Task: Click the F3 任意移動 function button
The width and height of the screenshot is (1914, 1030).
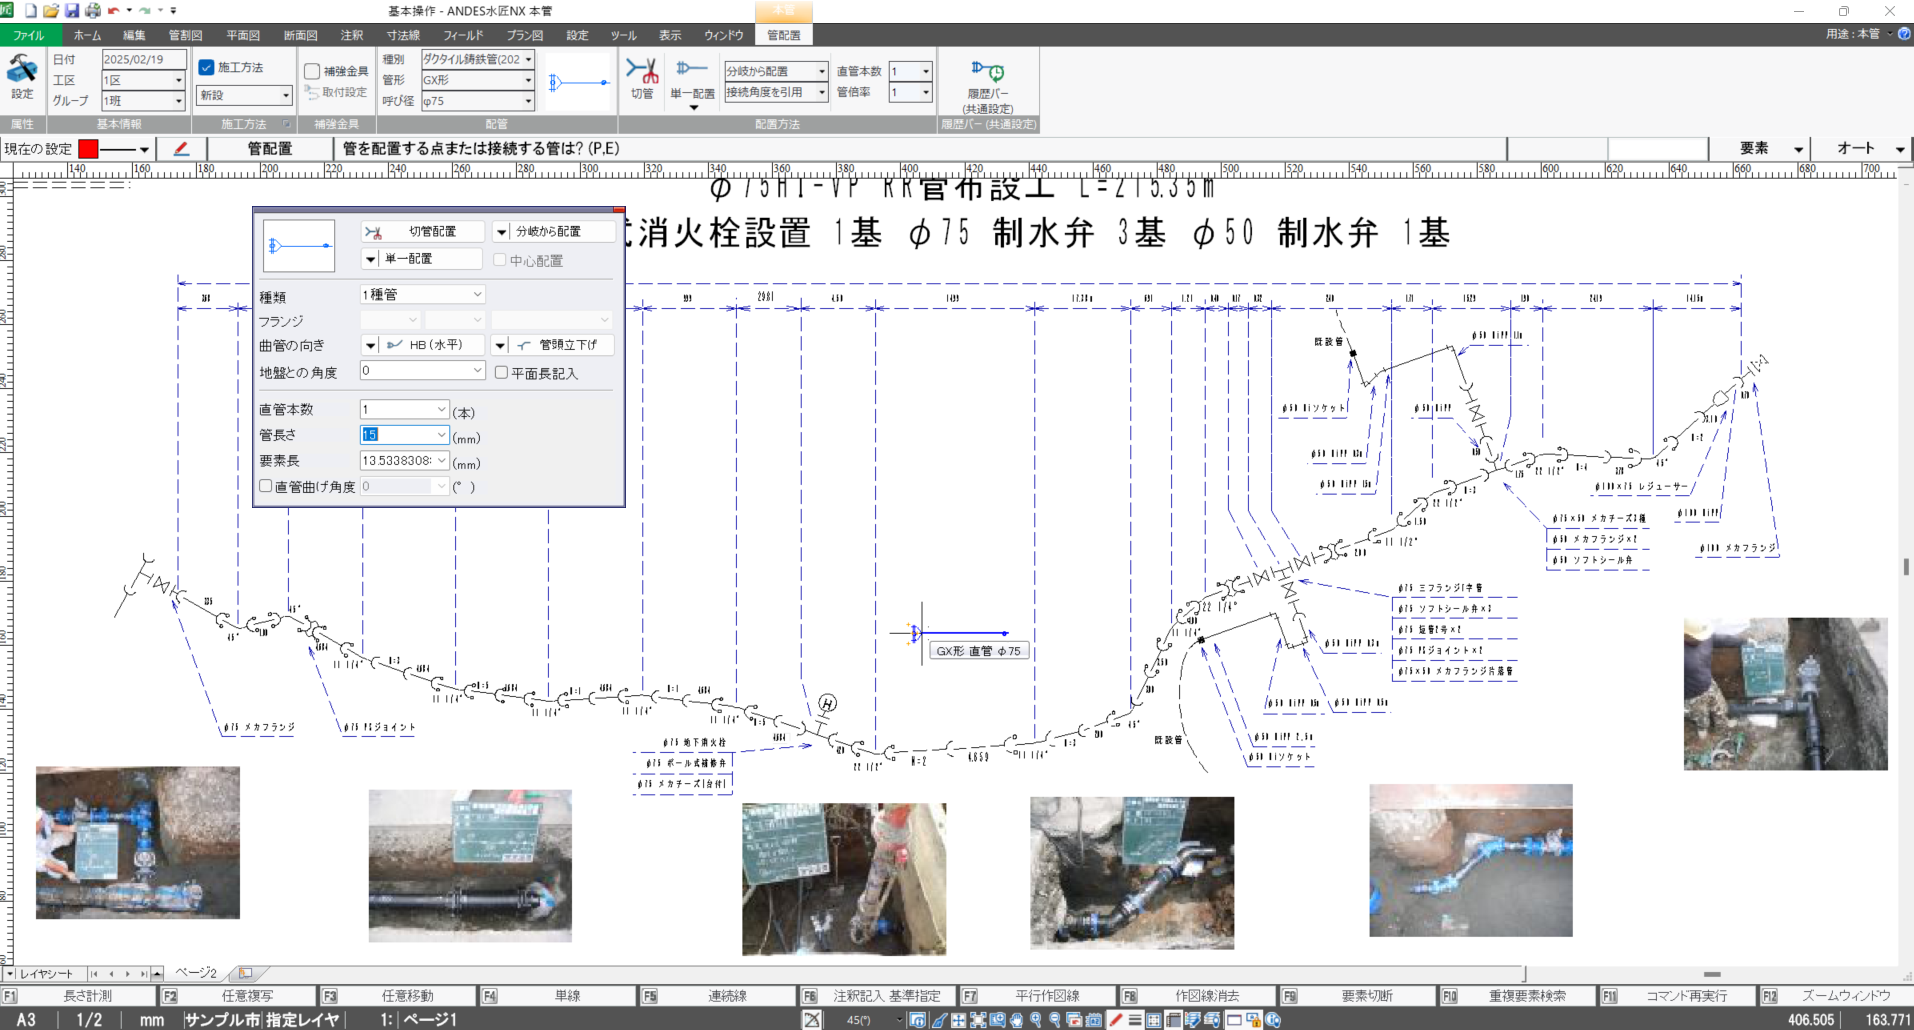Action: [398, 996]
